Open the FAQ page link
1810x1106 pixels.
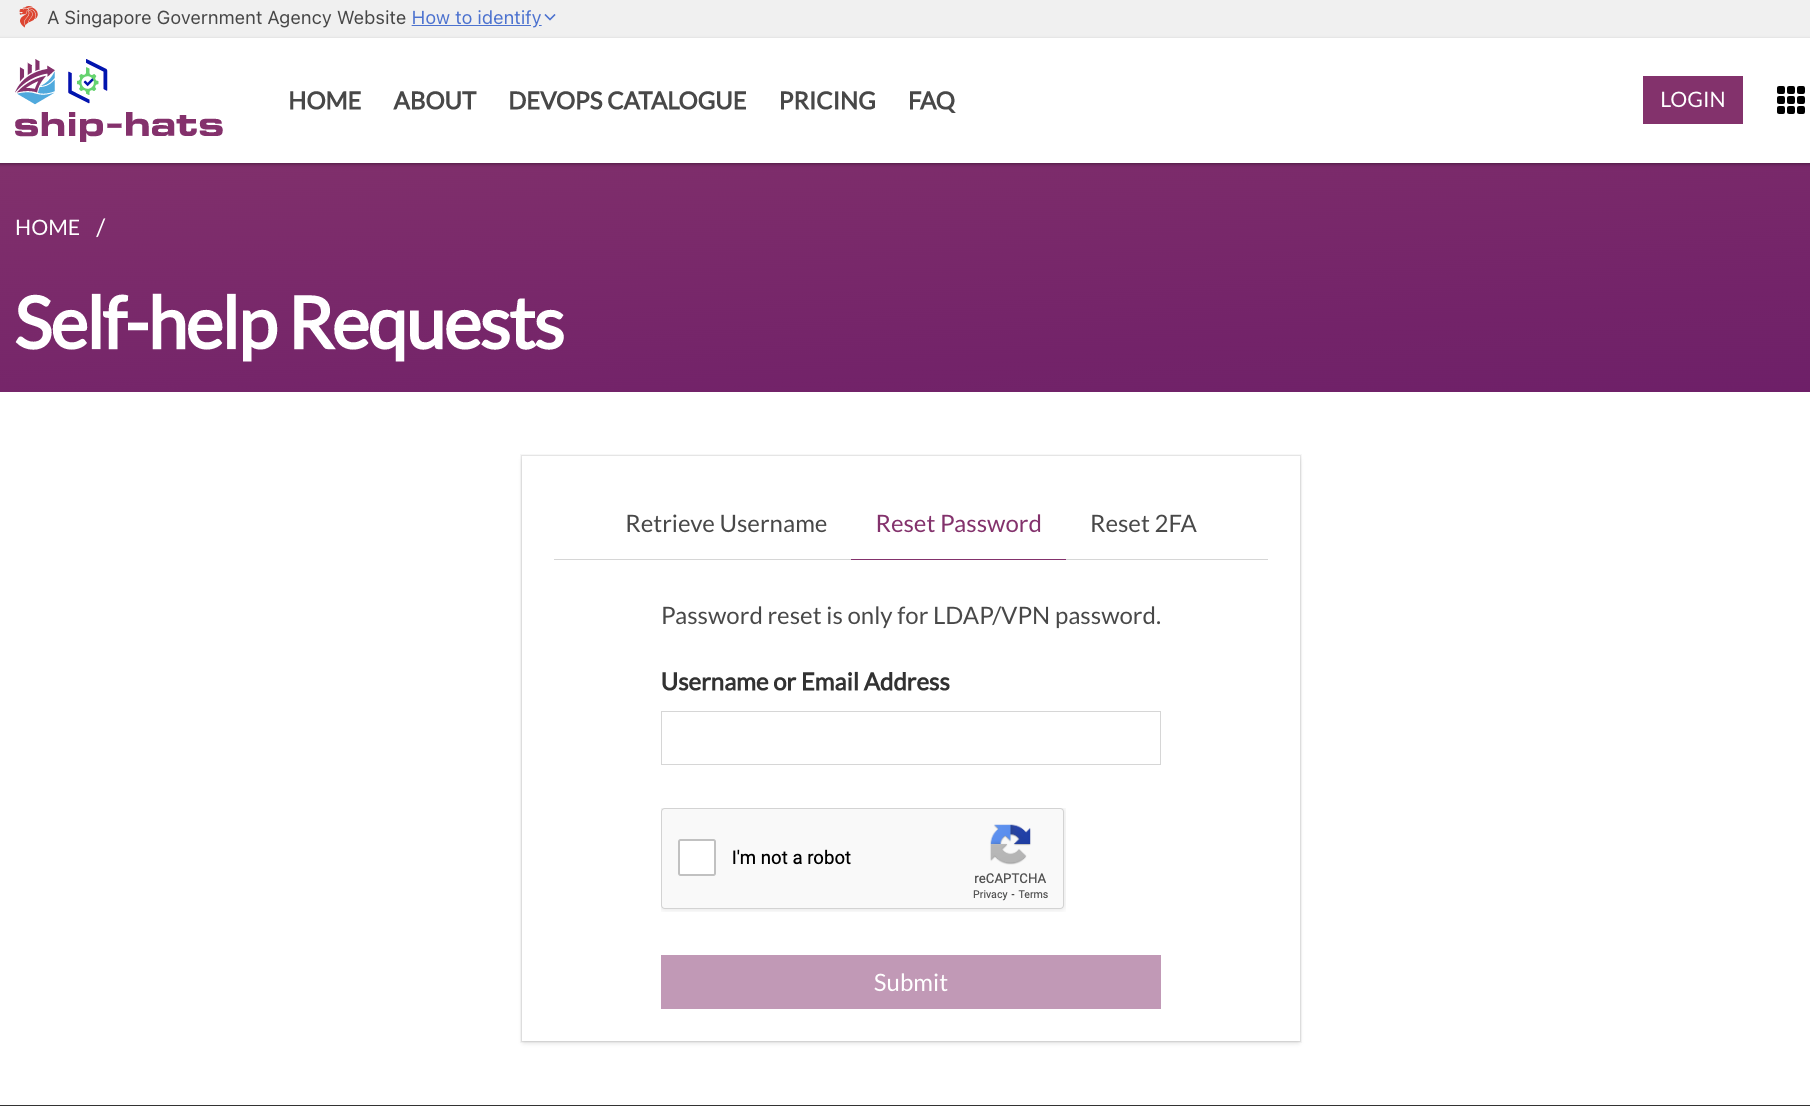(931, 101)
